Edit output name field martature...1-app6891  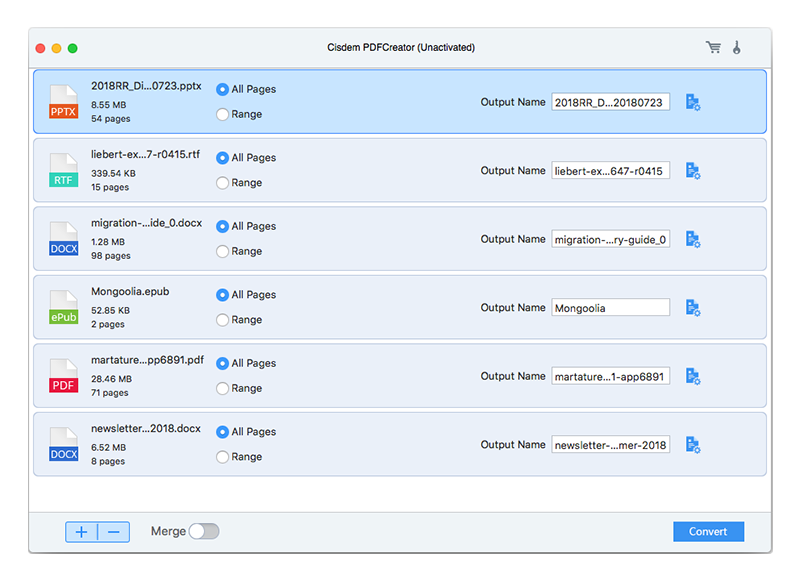[611, 376]
